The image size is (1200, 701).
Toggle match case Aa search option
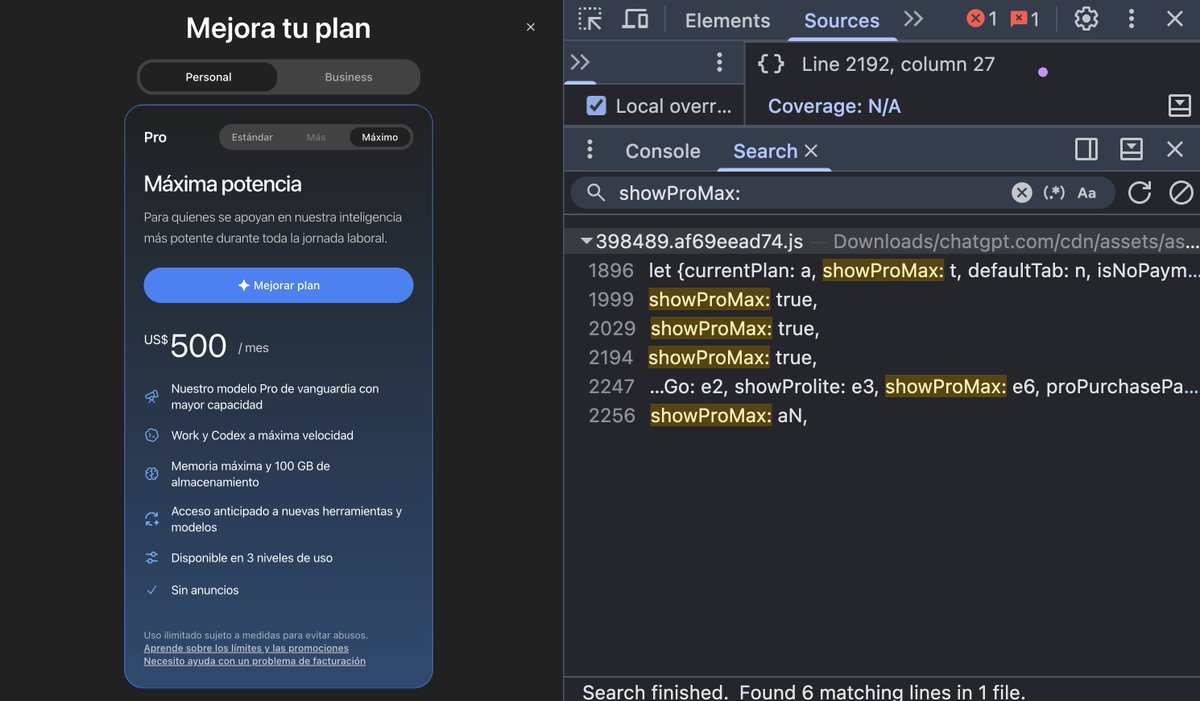(x=1087, y=193)
